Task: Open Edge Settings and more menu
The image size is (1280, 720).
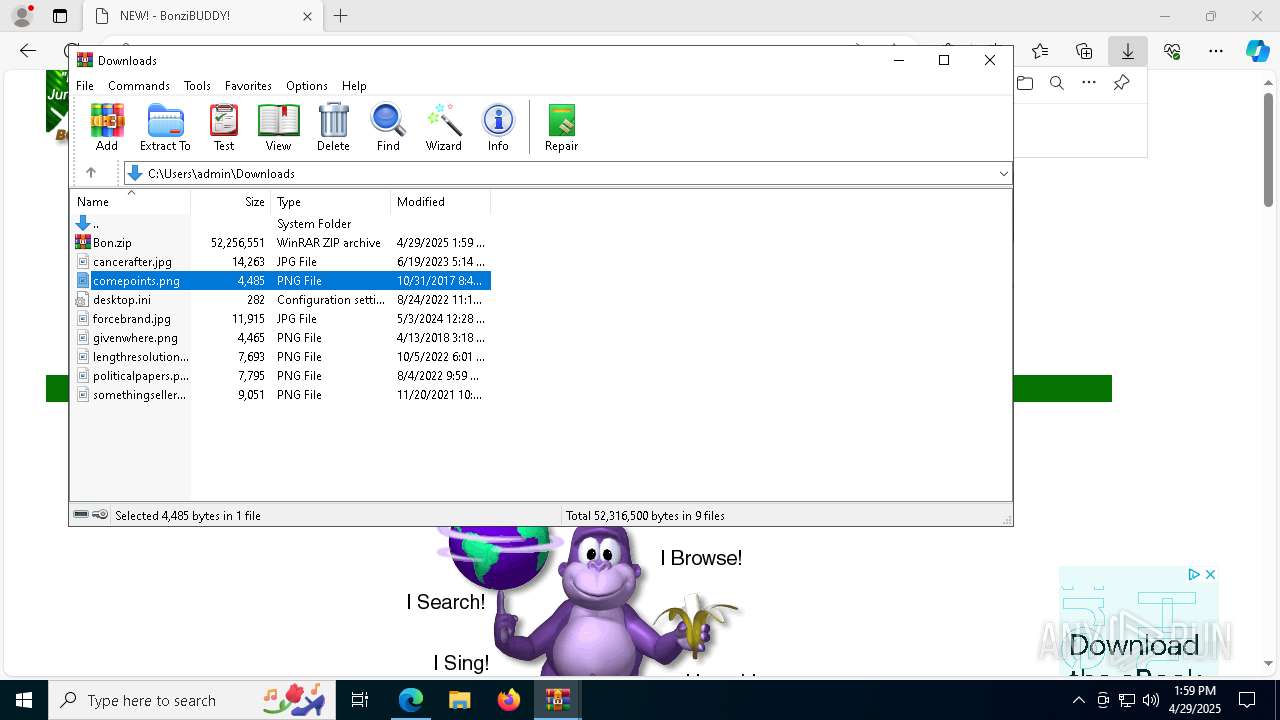Action: coord(1216,51)
